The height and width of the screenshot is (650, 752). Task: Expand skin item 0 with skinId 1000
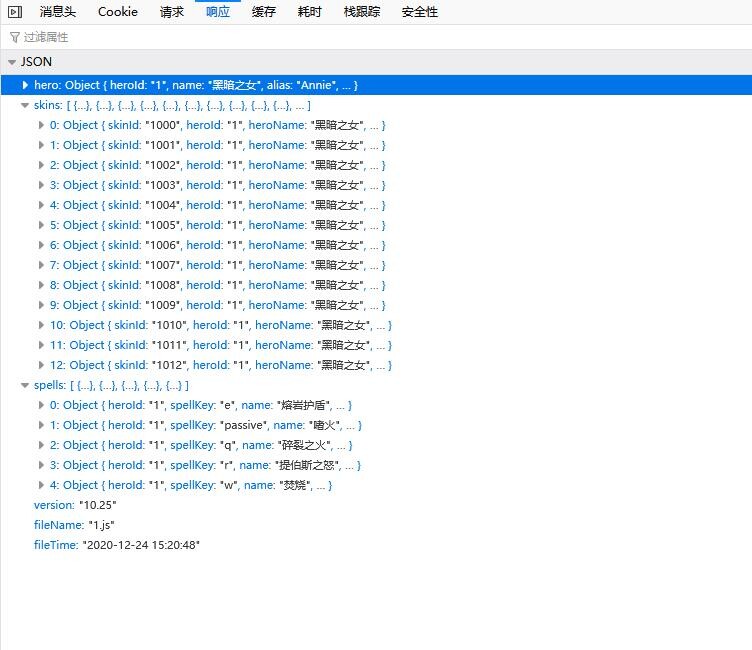click(x=41, y=125)
